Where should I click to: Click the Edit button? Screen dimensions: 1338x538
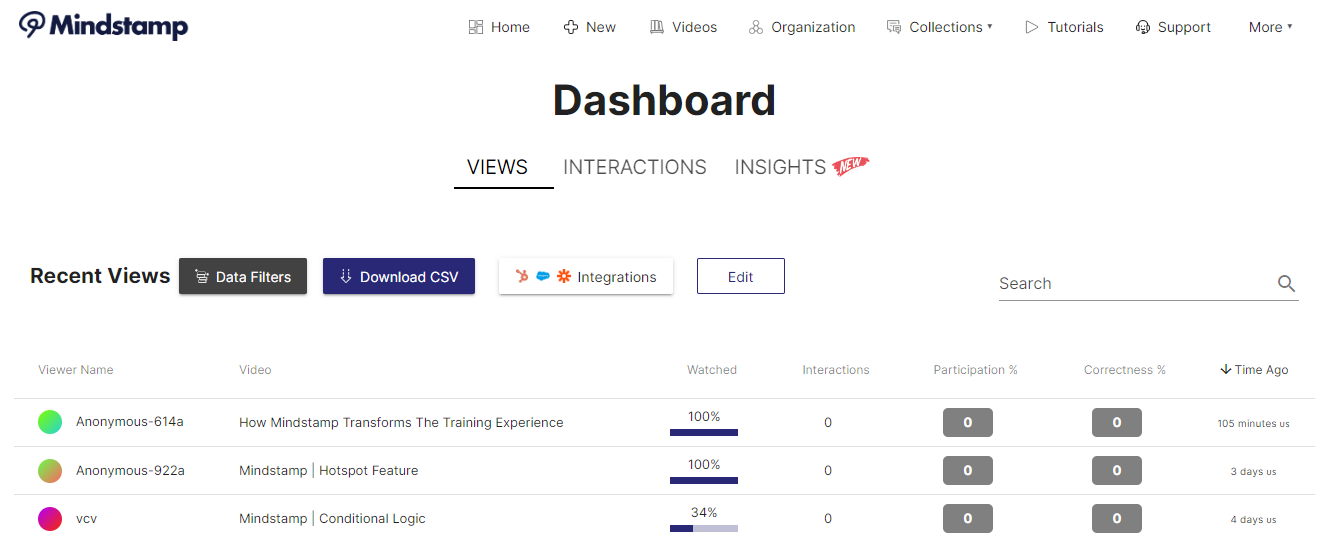(740, 277)
